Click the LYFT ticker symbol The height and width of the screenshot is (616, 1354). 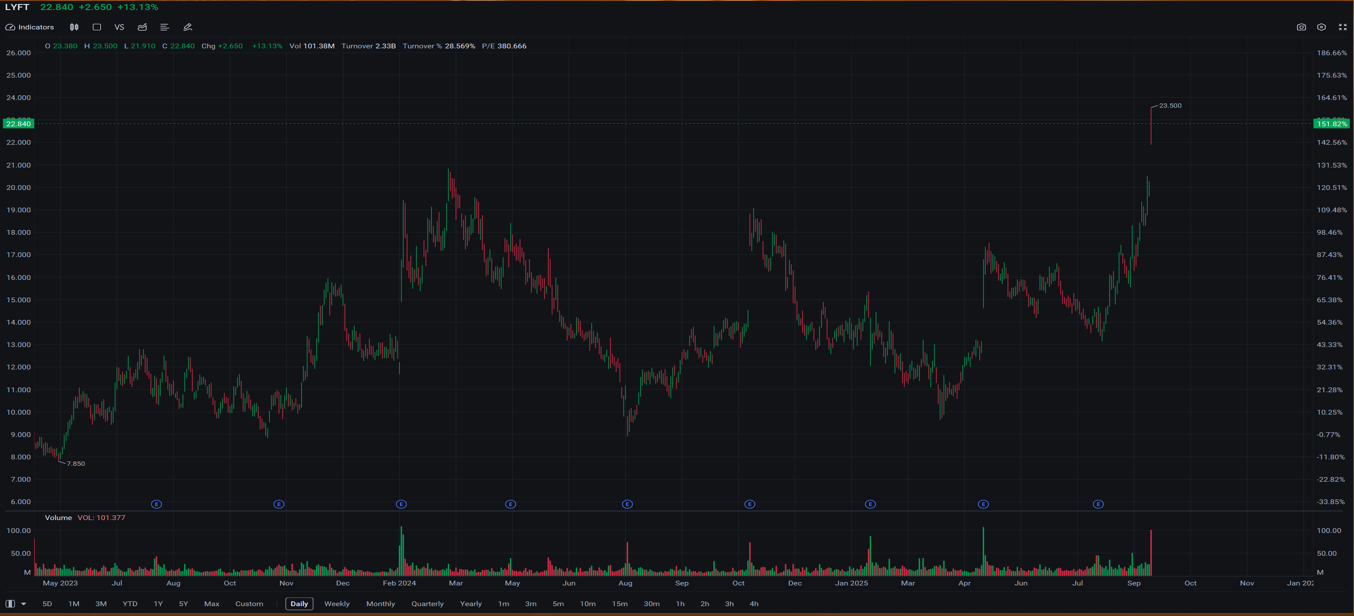pos(17,7)
